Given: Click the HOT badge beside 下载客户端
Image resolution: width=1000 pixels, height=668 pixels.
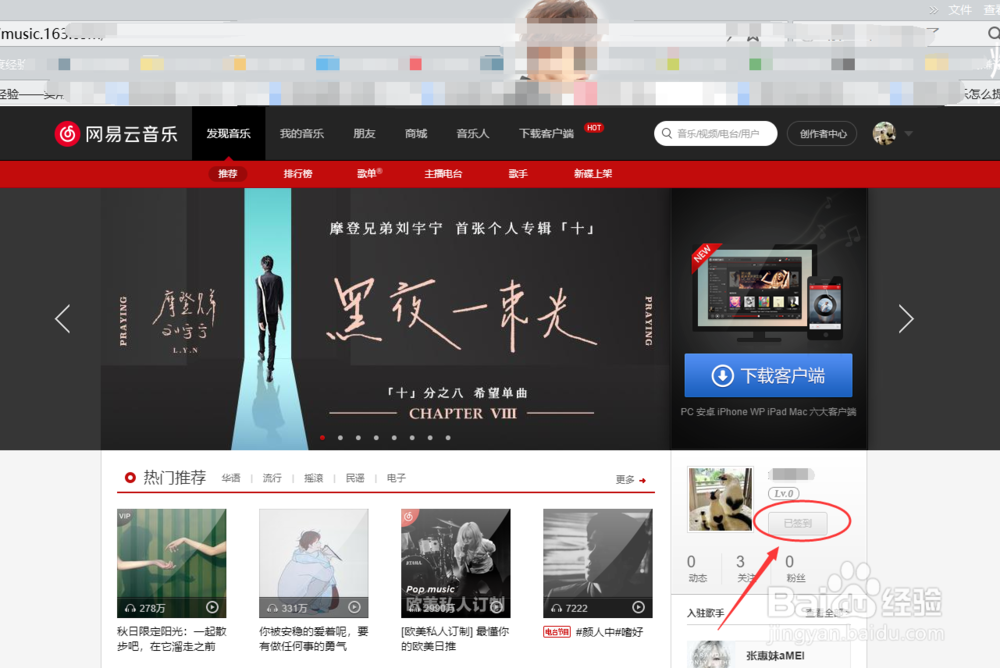Looking at the screenshot, I should (x=594, y=128).
